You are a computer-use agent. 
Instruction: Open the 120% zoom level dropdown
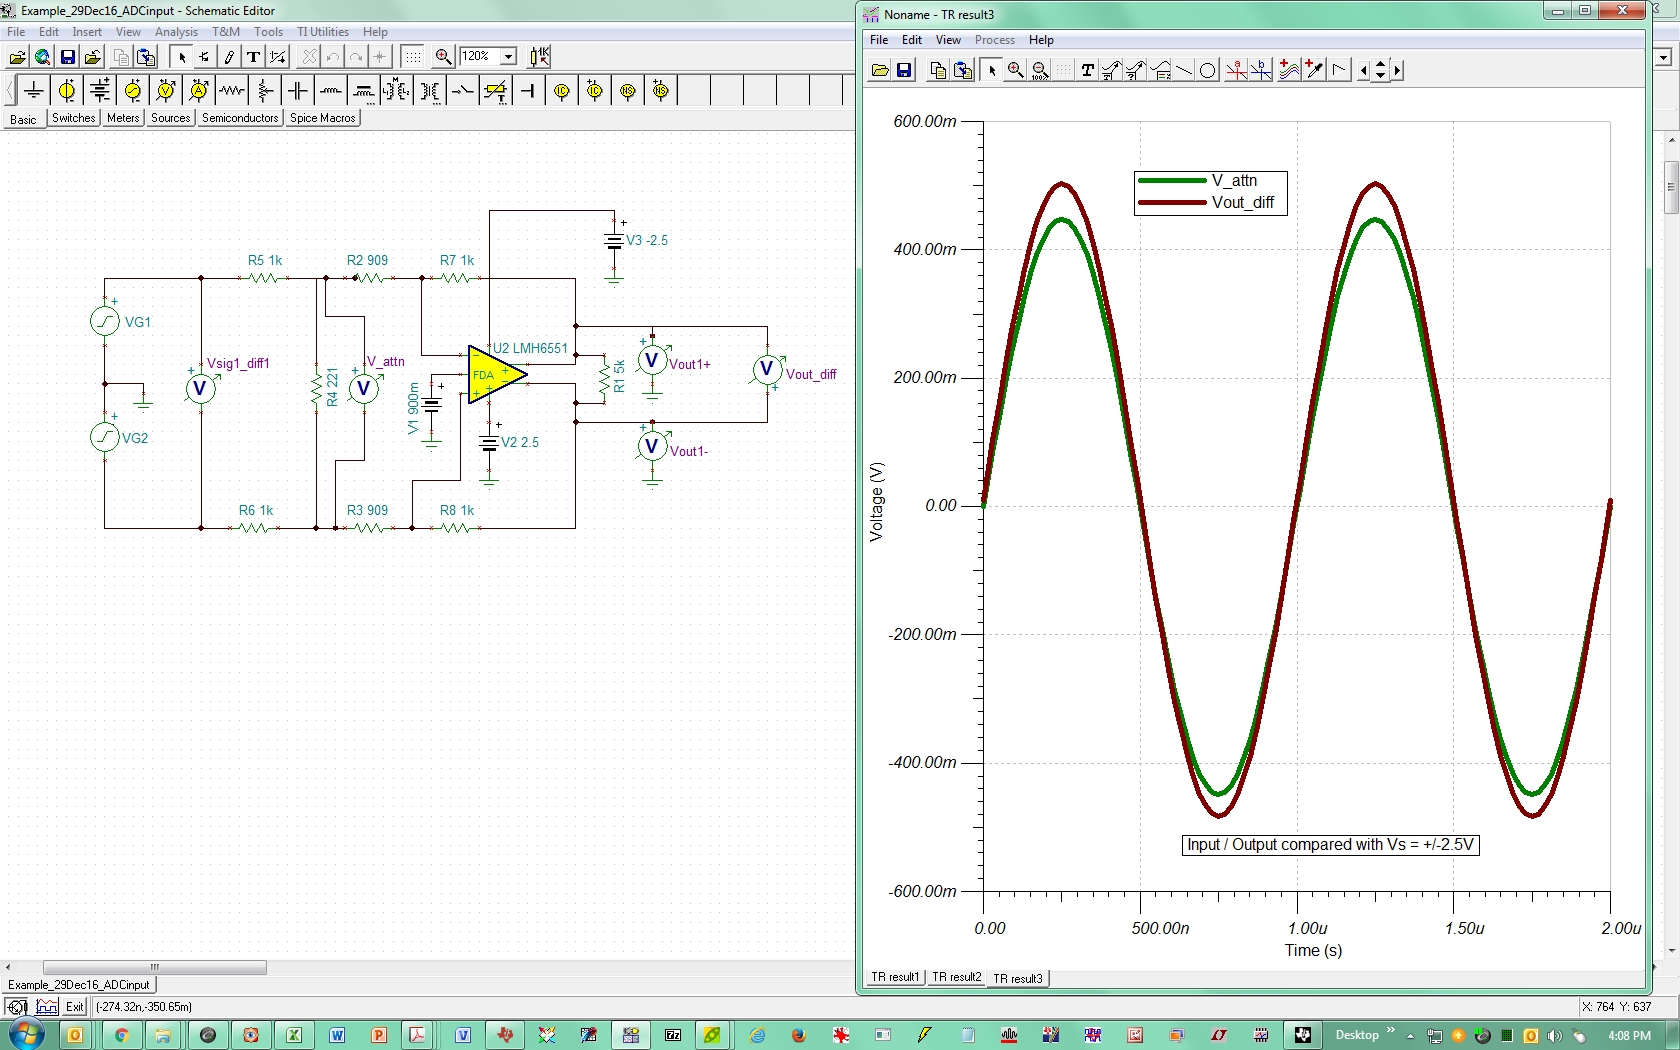(x=508, y=57)
